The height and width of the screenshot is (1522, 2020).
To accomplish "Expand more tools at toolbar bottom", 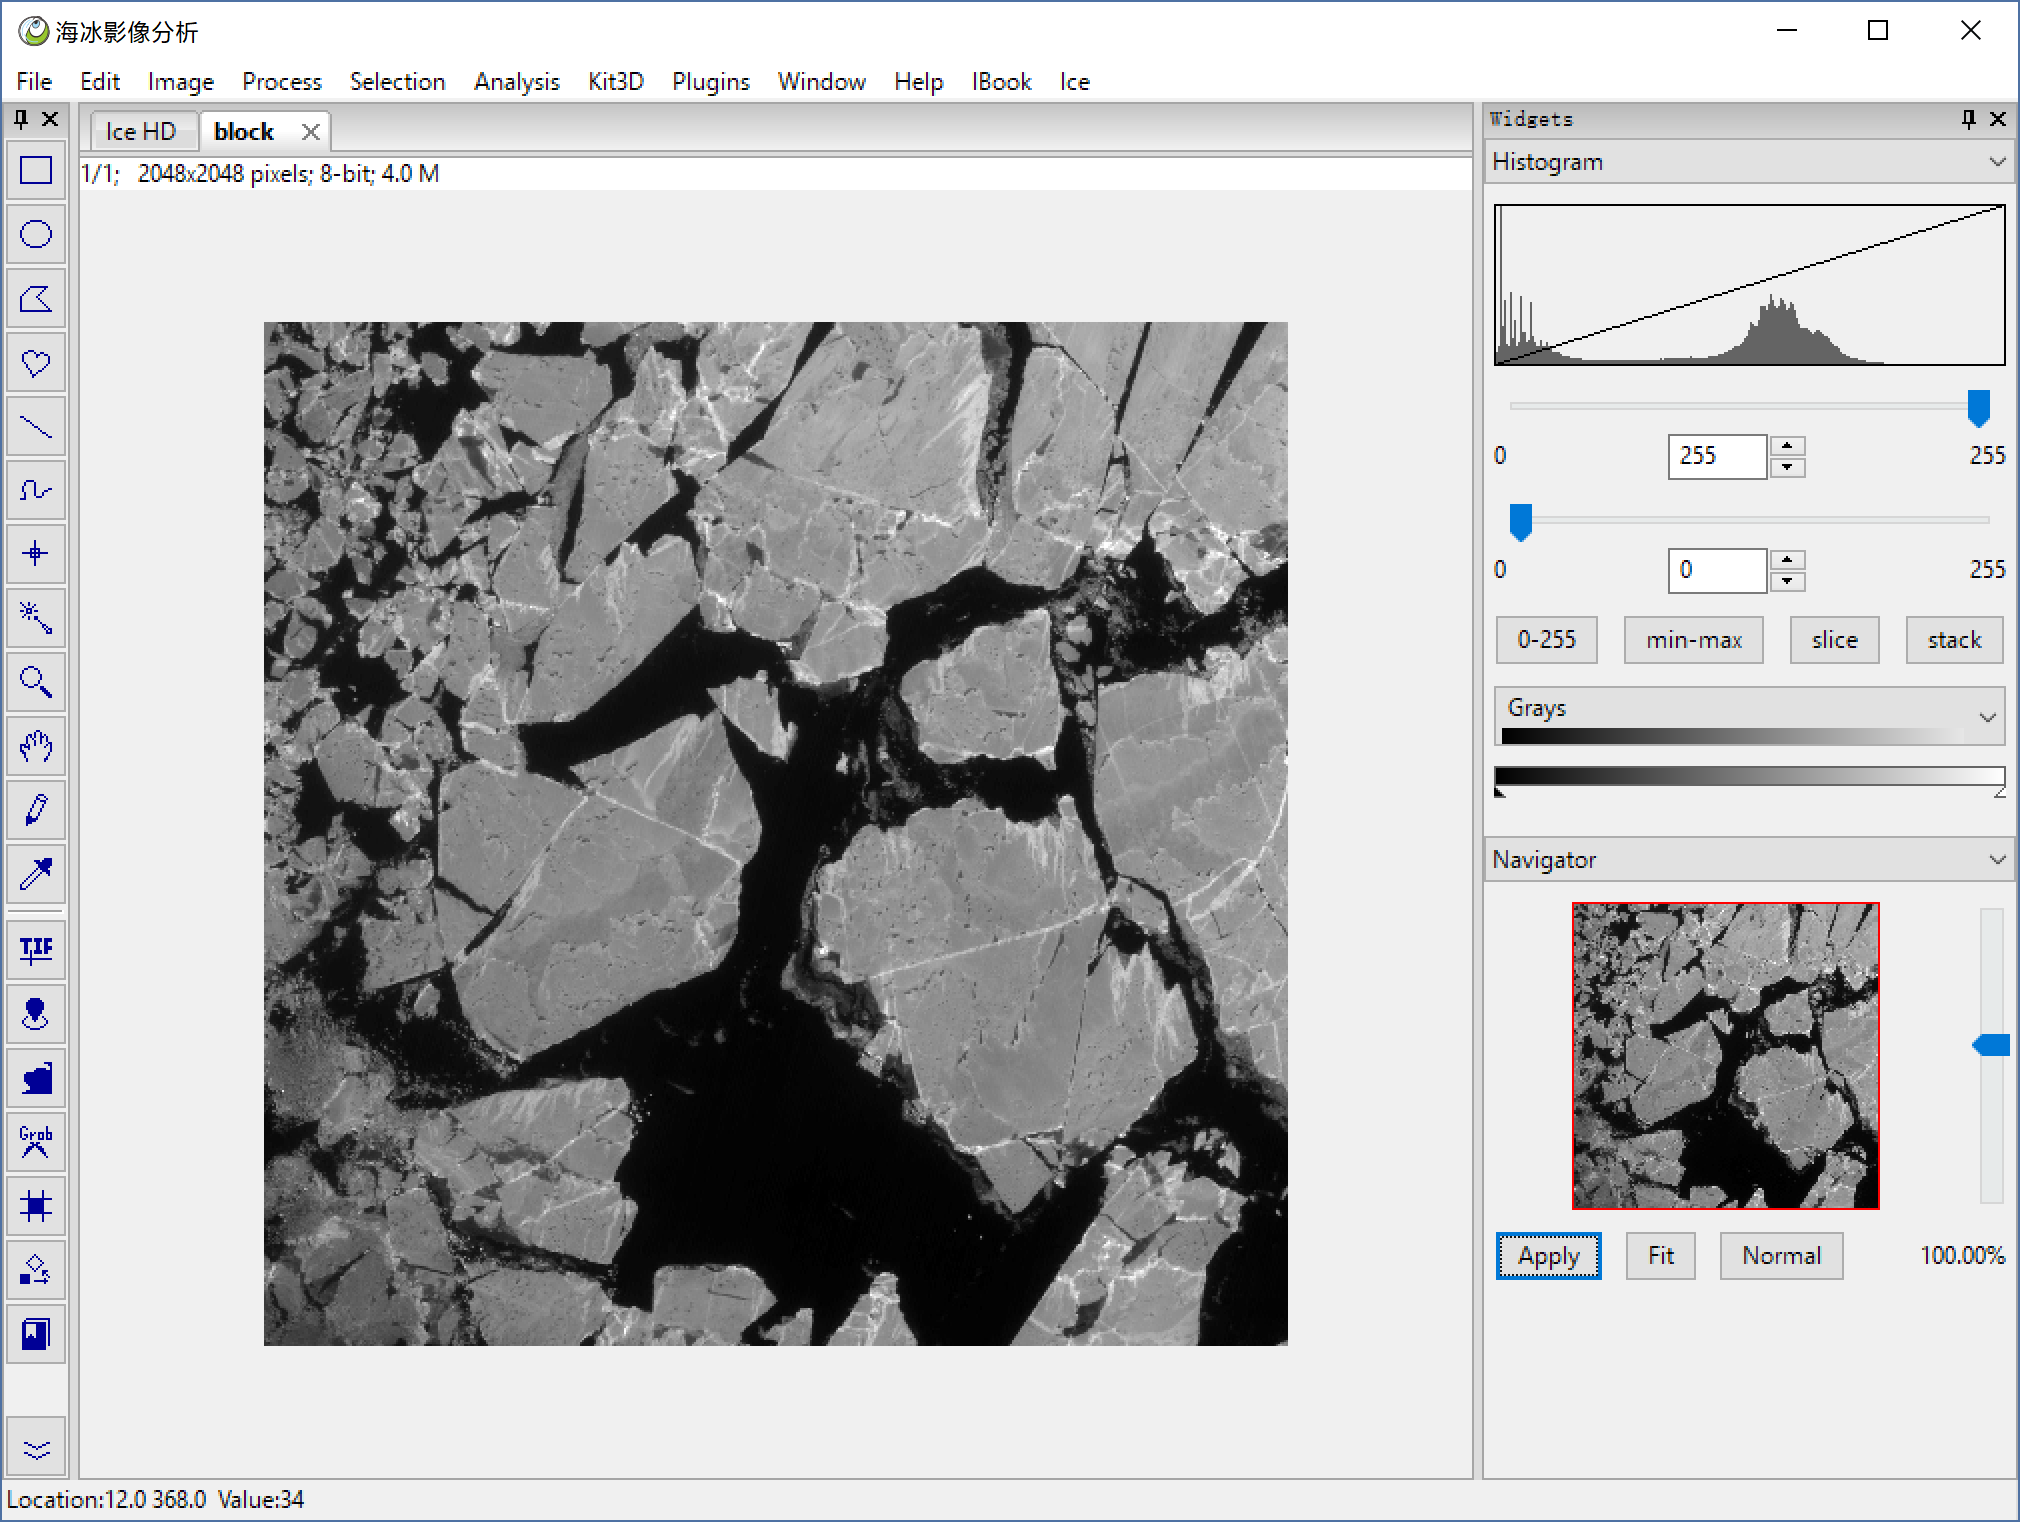I will 36,1449.
